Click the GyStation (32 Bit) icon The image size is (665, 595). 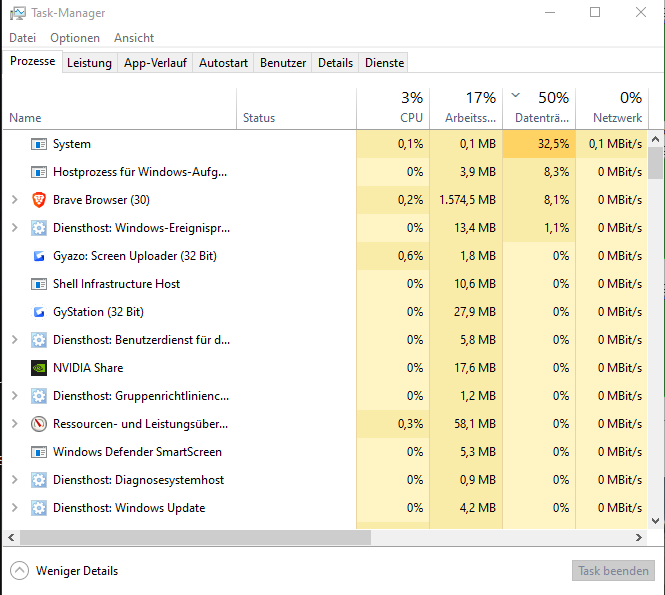point(39,312)
